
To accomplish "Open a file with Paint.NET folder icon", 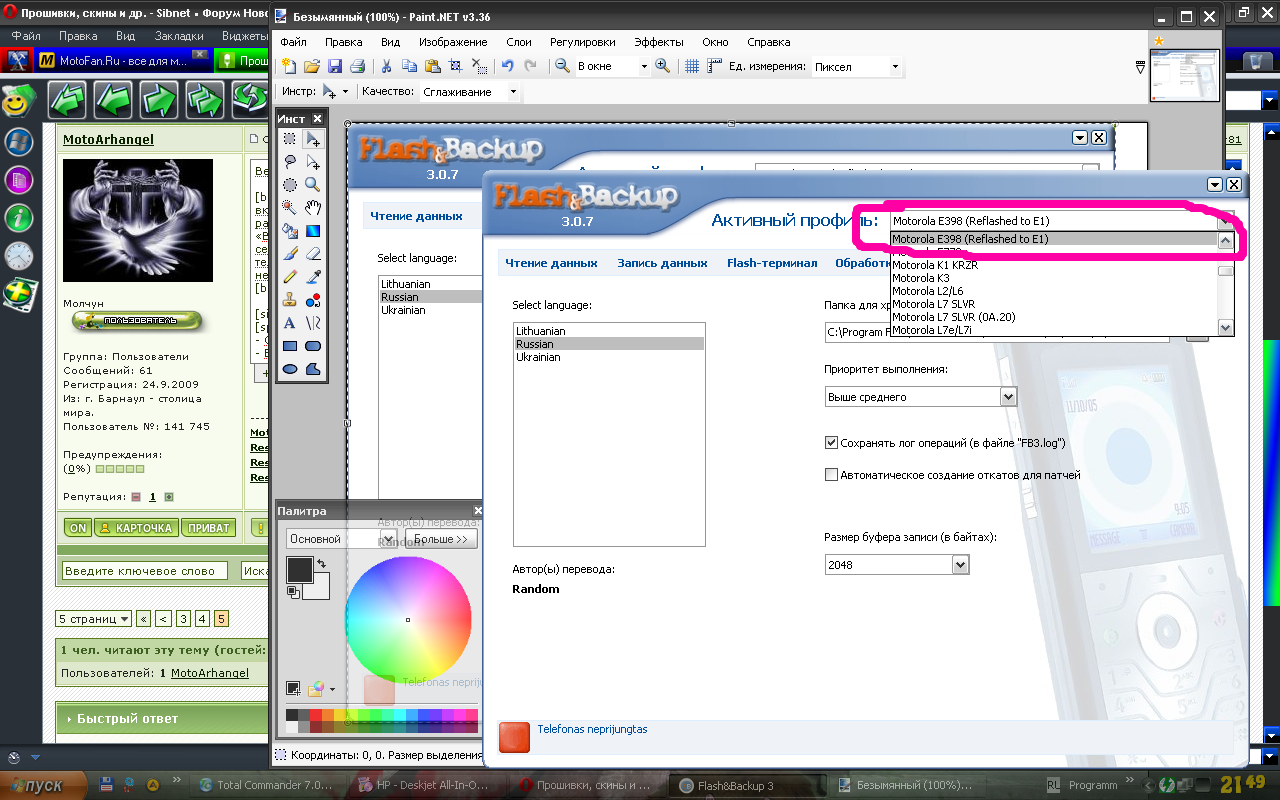I will coord(311,66).
